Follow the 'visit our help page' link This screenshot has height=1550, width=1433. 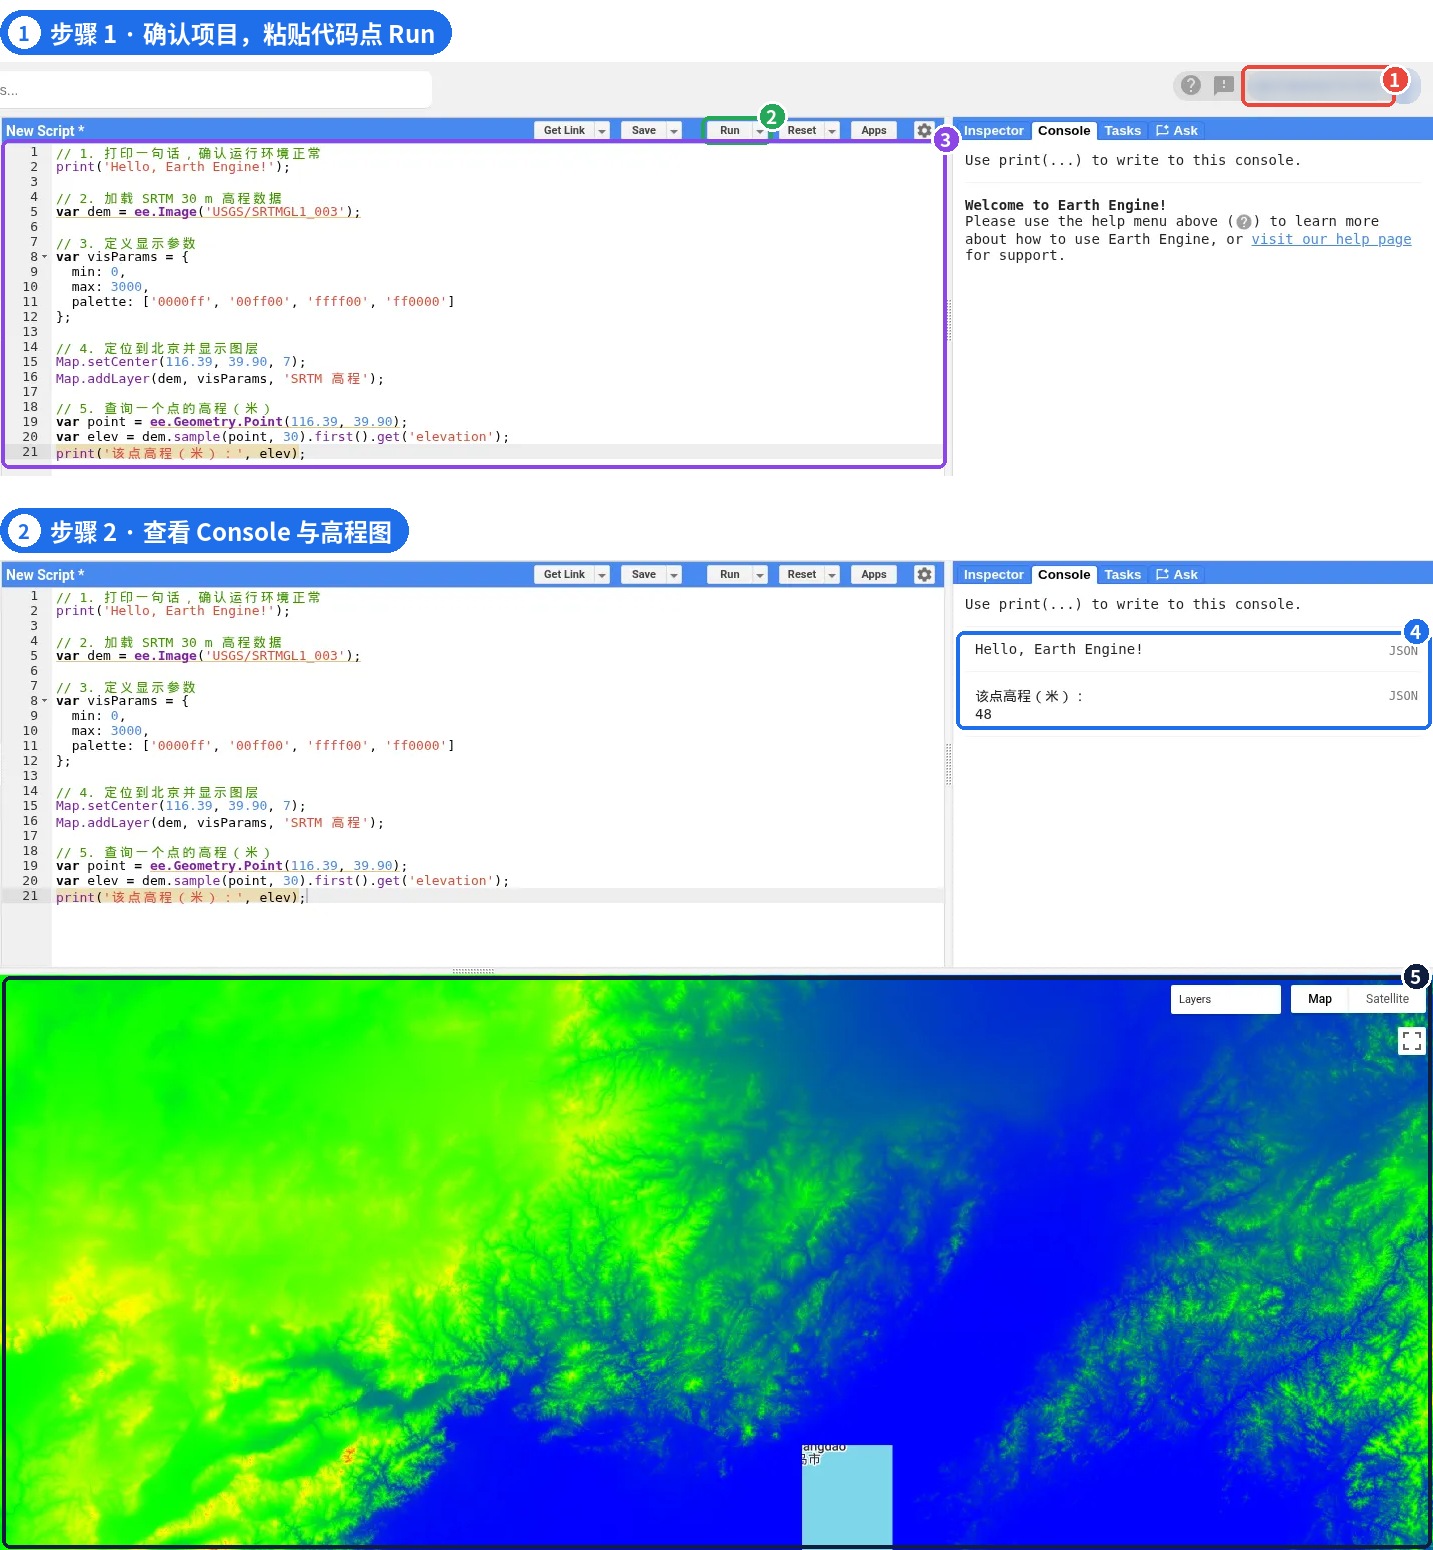[x=1331, y=239]
